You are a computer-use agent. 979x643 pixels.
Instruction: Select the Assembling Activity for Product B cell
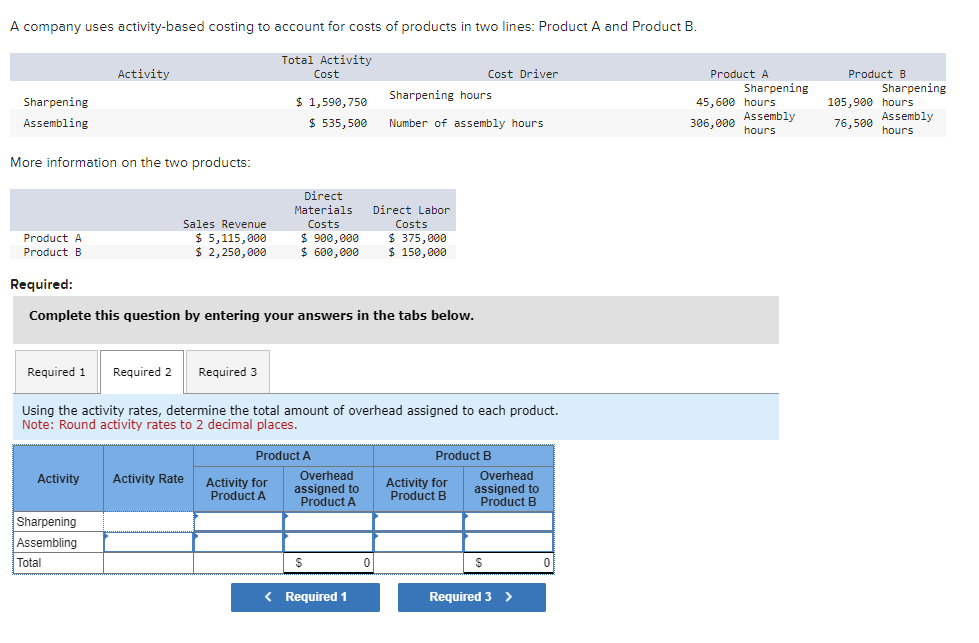tap(417, 542)
